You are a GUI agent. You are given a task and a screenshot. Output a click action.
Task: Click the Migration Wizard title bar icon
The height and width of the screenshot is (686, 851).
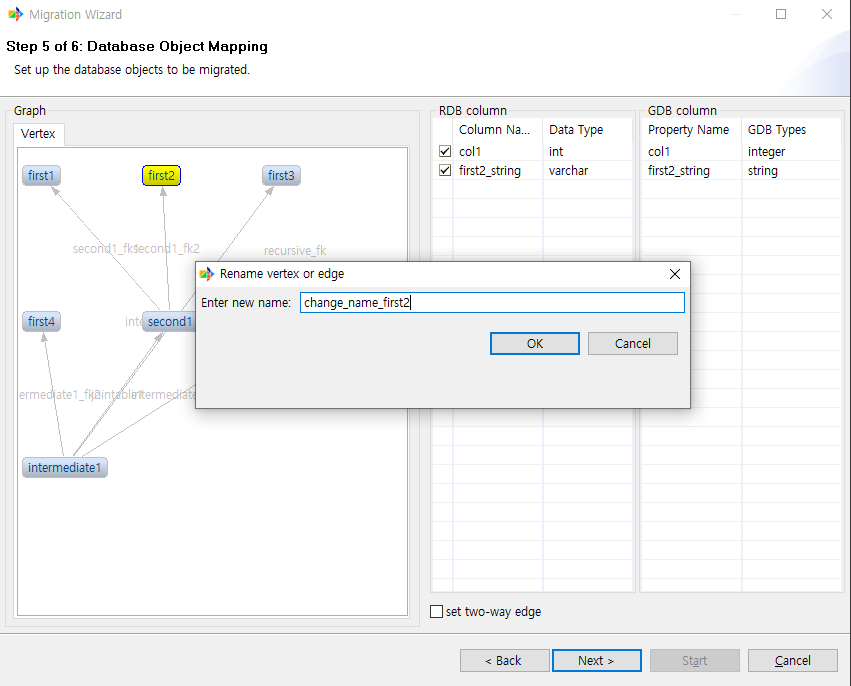14,14
